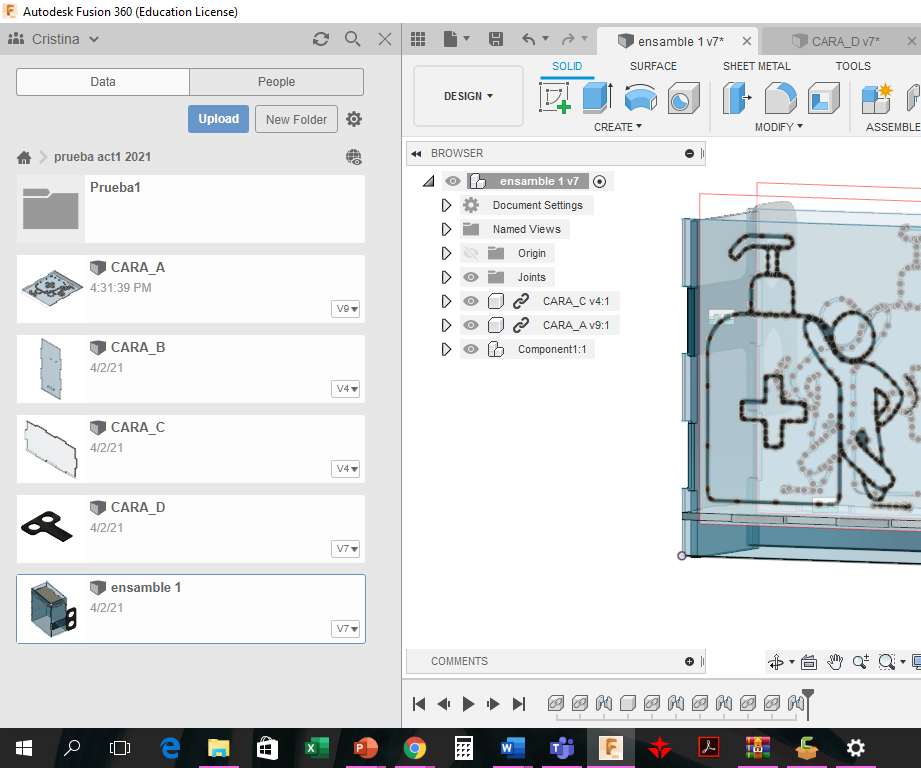
Task: Click the Extrude tool icon
Action: [x=597, y=98]
